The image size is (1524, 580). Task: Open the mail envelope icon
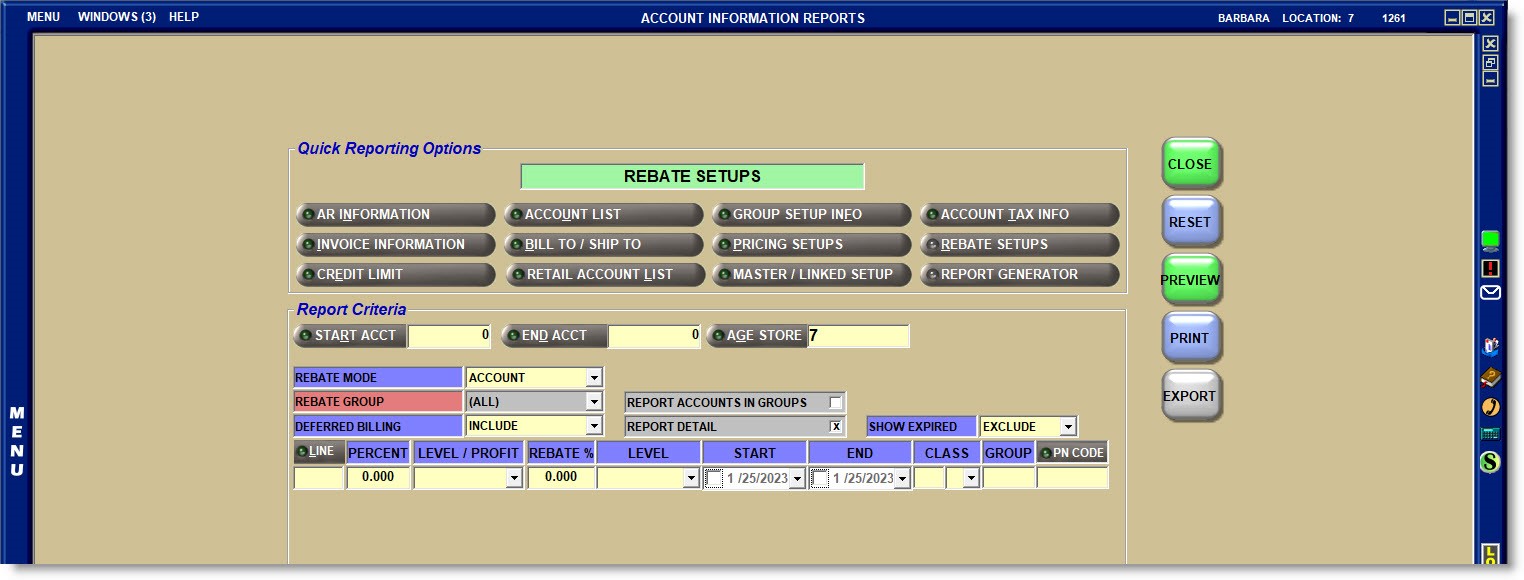[1490, 293]
